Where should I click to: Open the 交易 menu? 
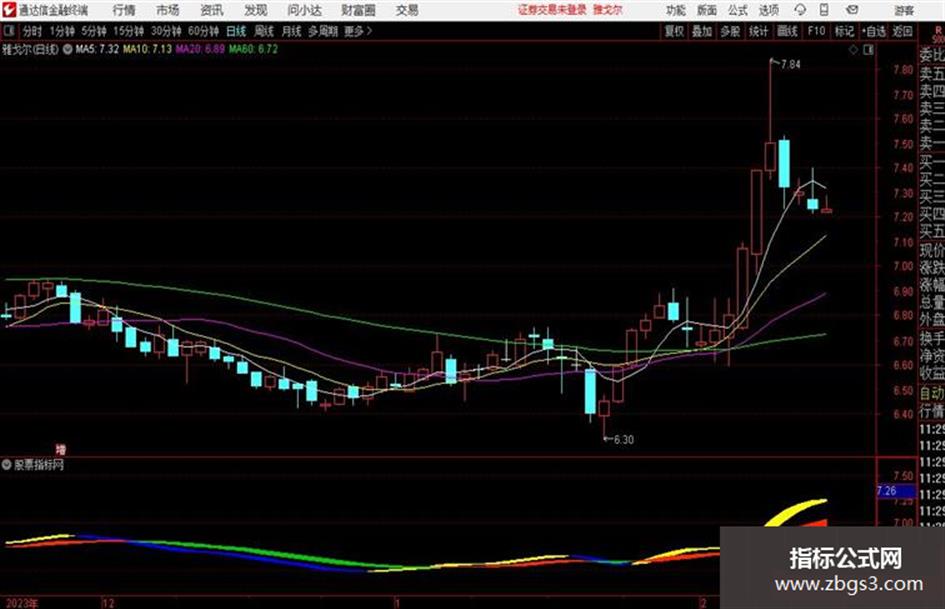(x=407, y=10)
